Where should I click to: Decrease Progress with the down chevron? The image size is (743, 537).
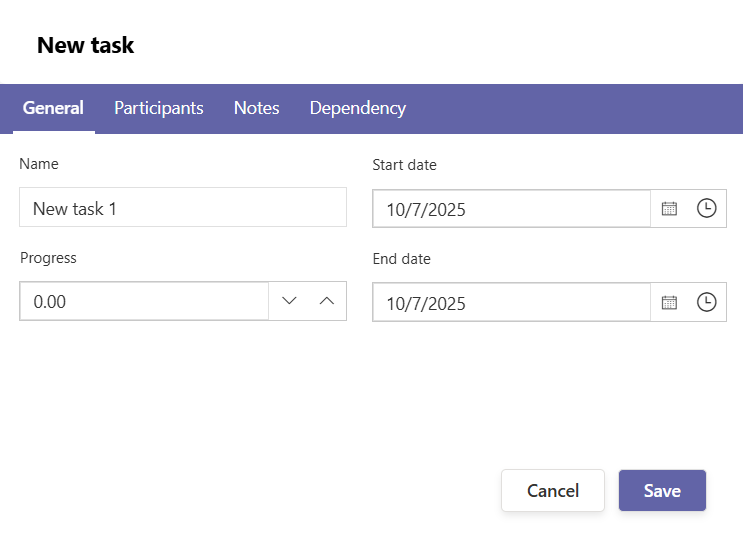point(289,301)
